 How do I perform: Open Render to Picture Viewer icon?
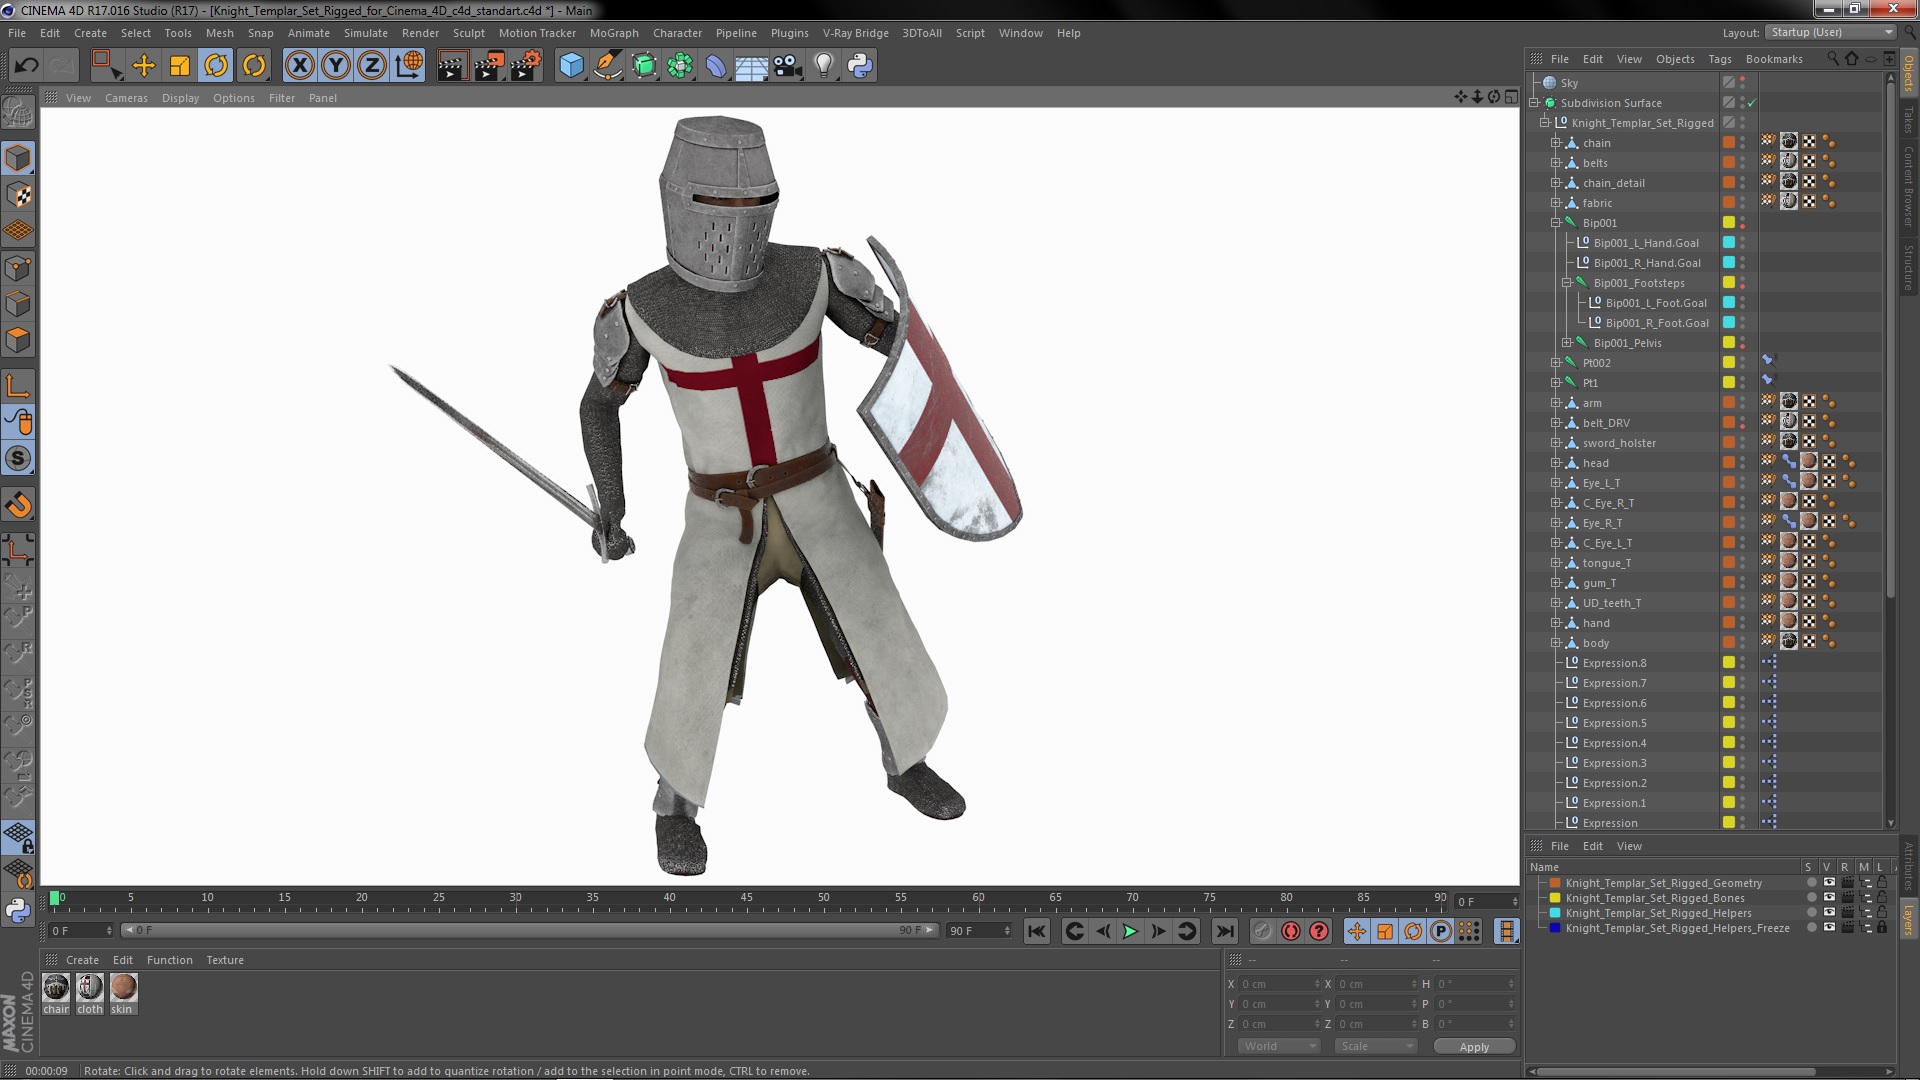point(488,66)
